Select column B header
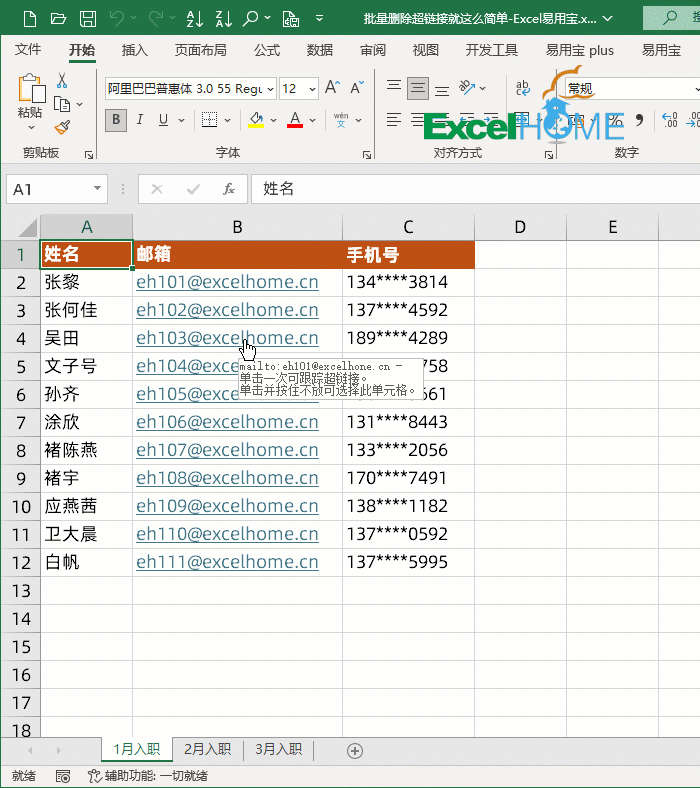The image size is (700, 788). click(238, 227)
